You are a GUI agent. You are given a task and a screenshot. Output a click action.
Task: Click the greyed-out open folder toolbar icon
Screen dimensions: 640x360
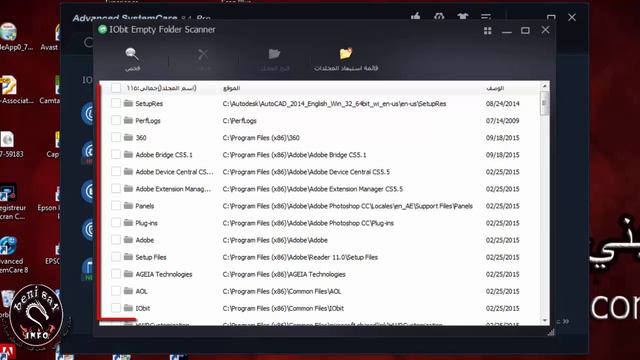coord(274,54)
